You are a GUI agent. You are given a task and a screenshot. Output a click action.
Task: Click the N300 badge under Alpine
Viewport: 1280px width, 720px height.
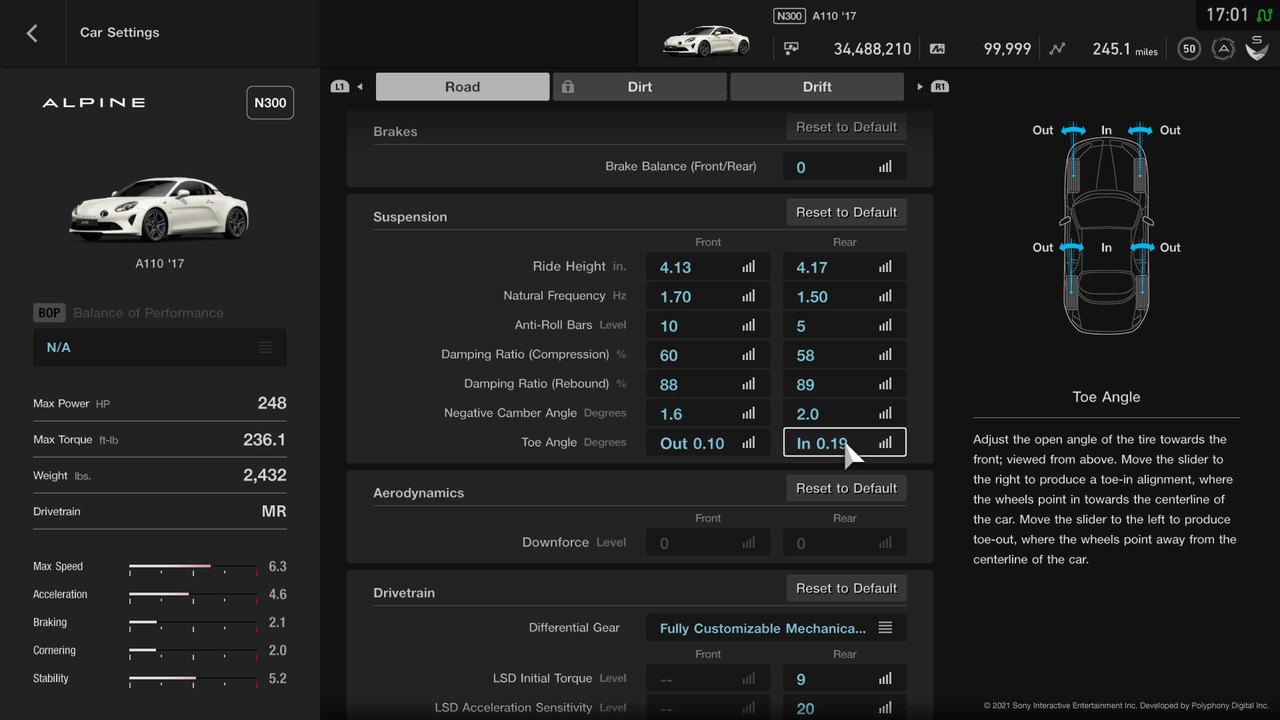pyautogui.click(x=270, y=103)
